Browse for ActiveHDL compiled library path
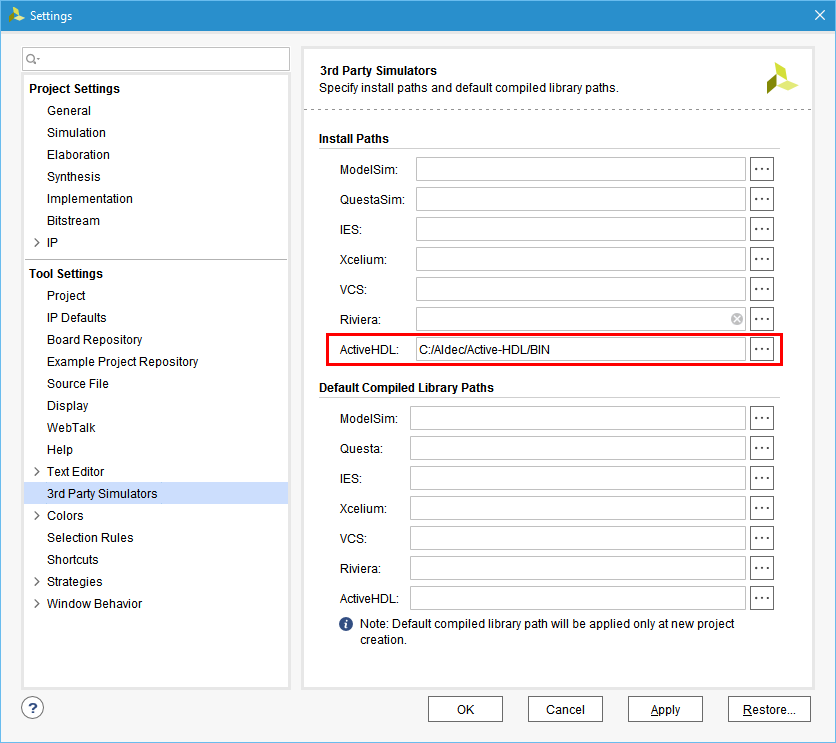The height and width of the screenshot is (743, 836). [x=761, y=598]
